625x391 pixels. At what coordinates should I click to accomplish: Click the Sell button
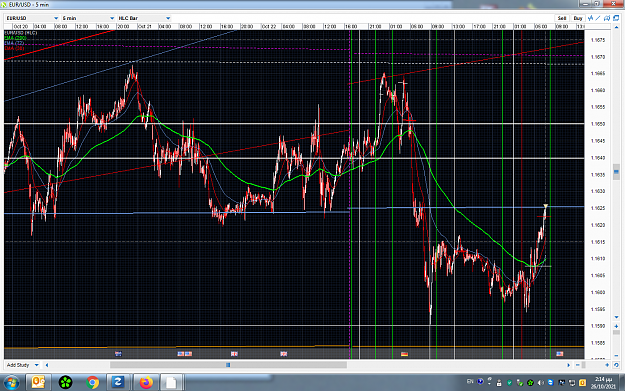point(562,18)
